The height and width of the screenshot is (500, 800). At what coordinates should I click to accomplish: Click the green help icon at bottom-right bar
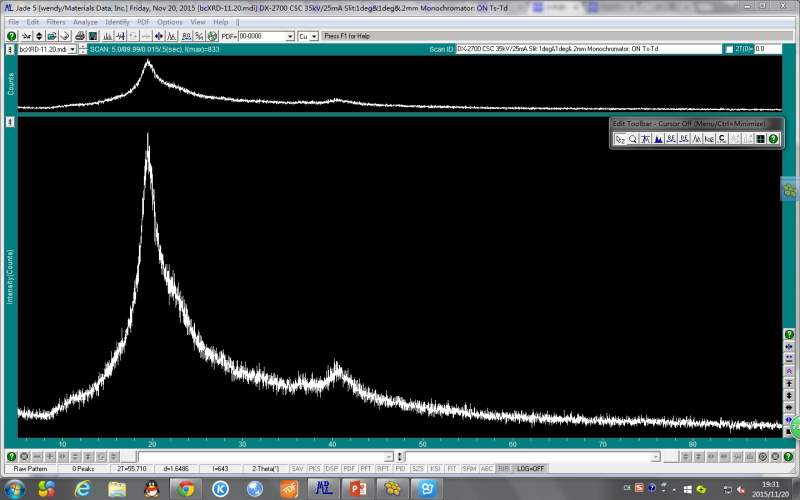(x=788, y=456)
